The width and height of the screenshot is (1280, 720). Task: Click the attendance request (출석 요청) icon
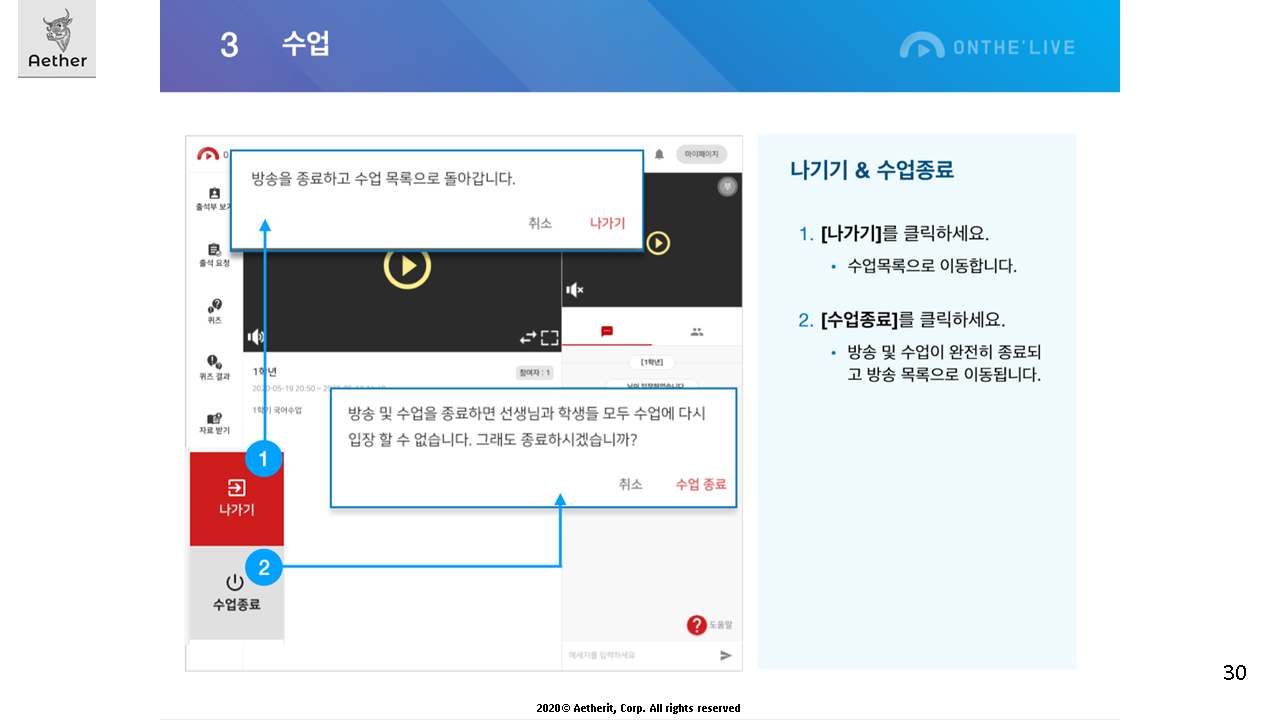pyautogui.click(x=214, y=250)
